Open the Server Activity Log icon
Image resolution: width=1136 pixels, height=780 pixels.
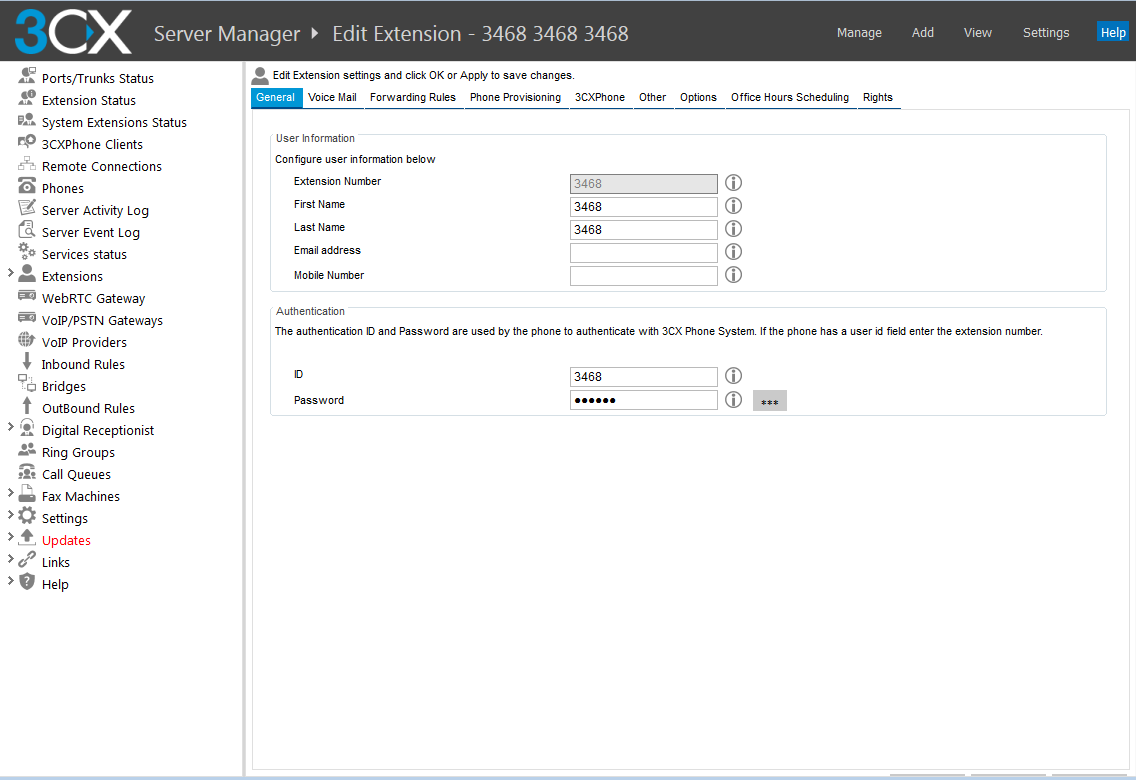(x=27, y=209)
